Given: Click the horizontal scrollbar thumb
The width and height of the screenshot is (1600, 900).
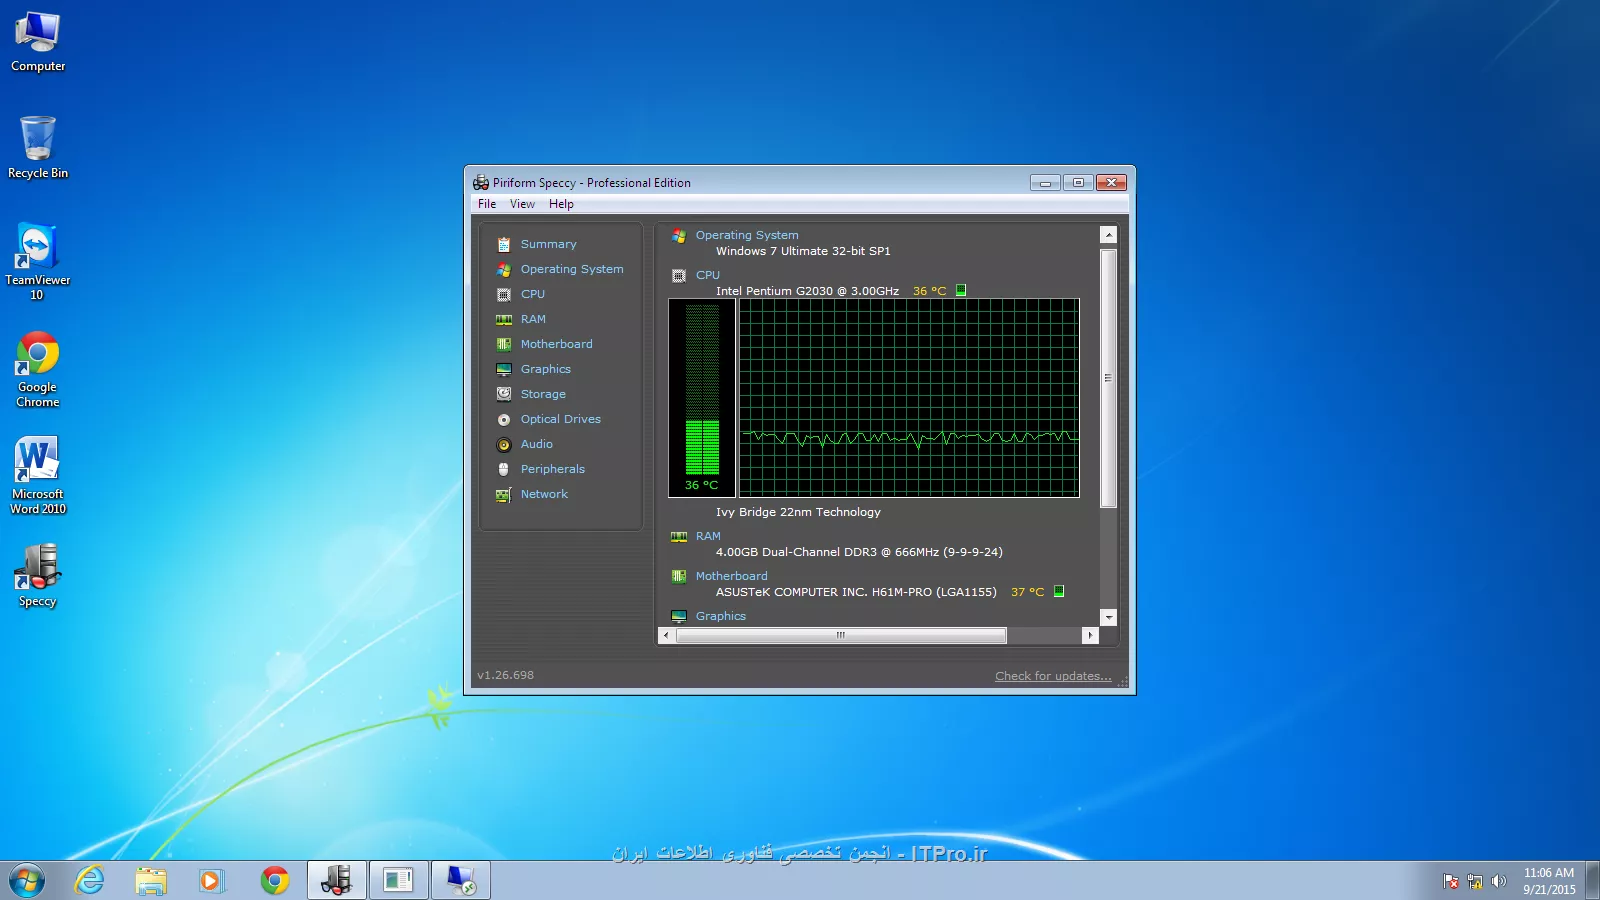Looking at the screenshot, I should [x=841, y=635].
